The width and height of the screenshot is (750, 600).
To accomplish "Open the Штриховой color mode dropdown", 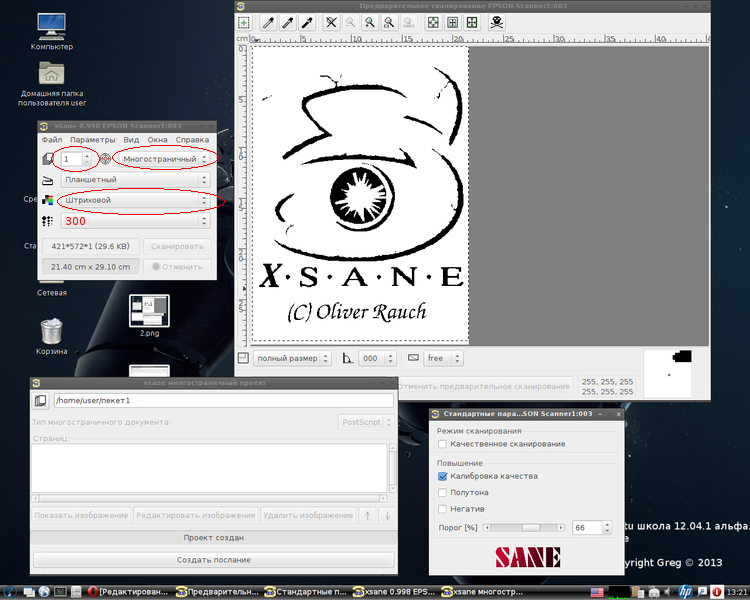I will [135, 200].
